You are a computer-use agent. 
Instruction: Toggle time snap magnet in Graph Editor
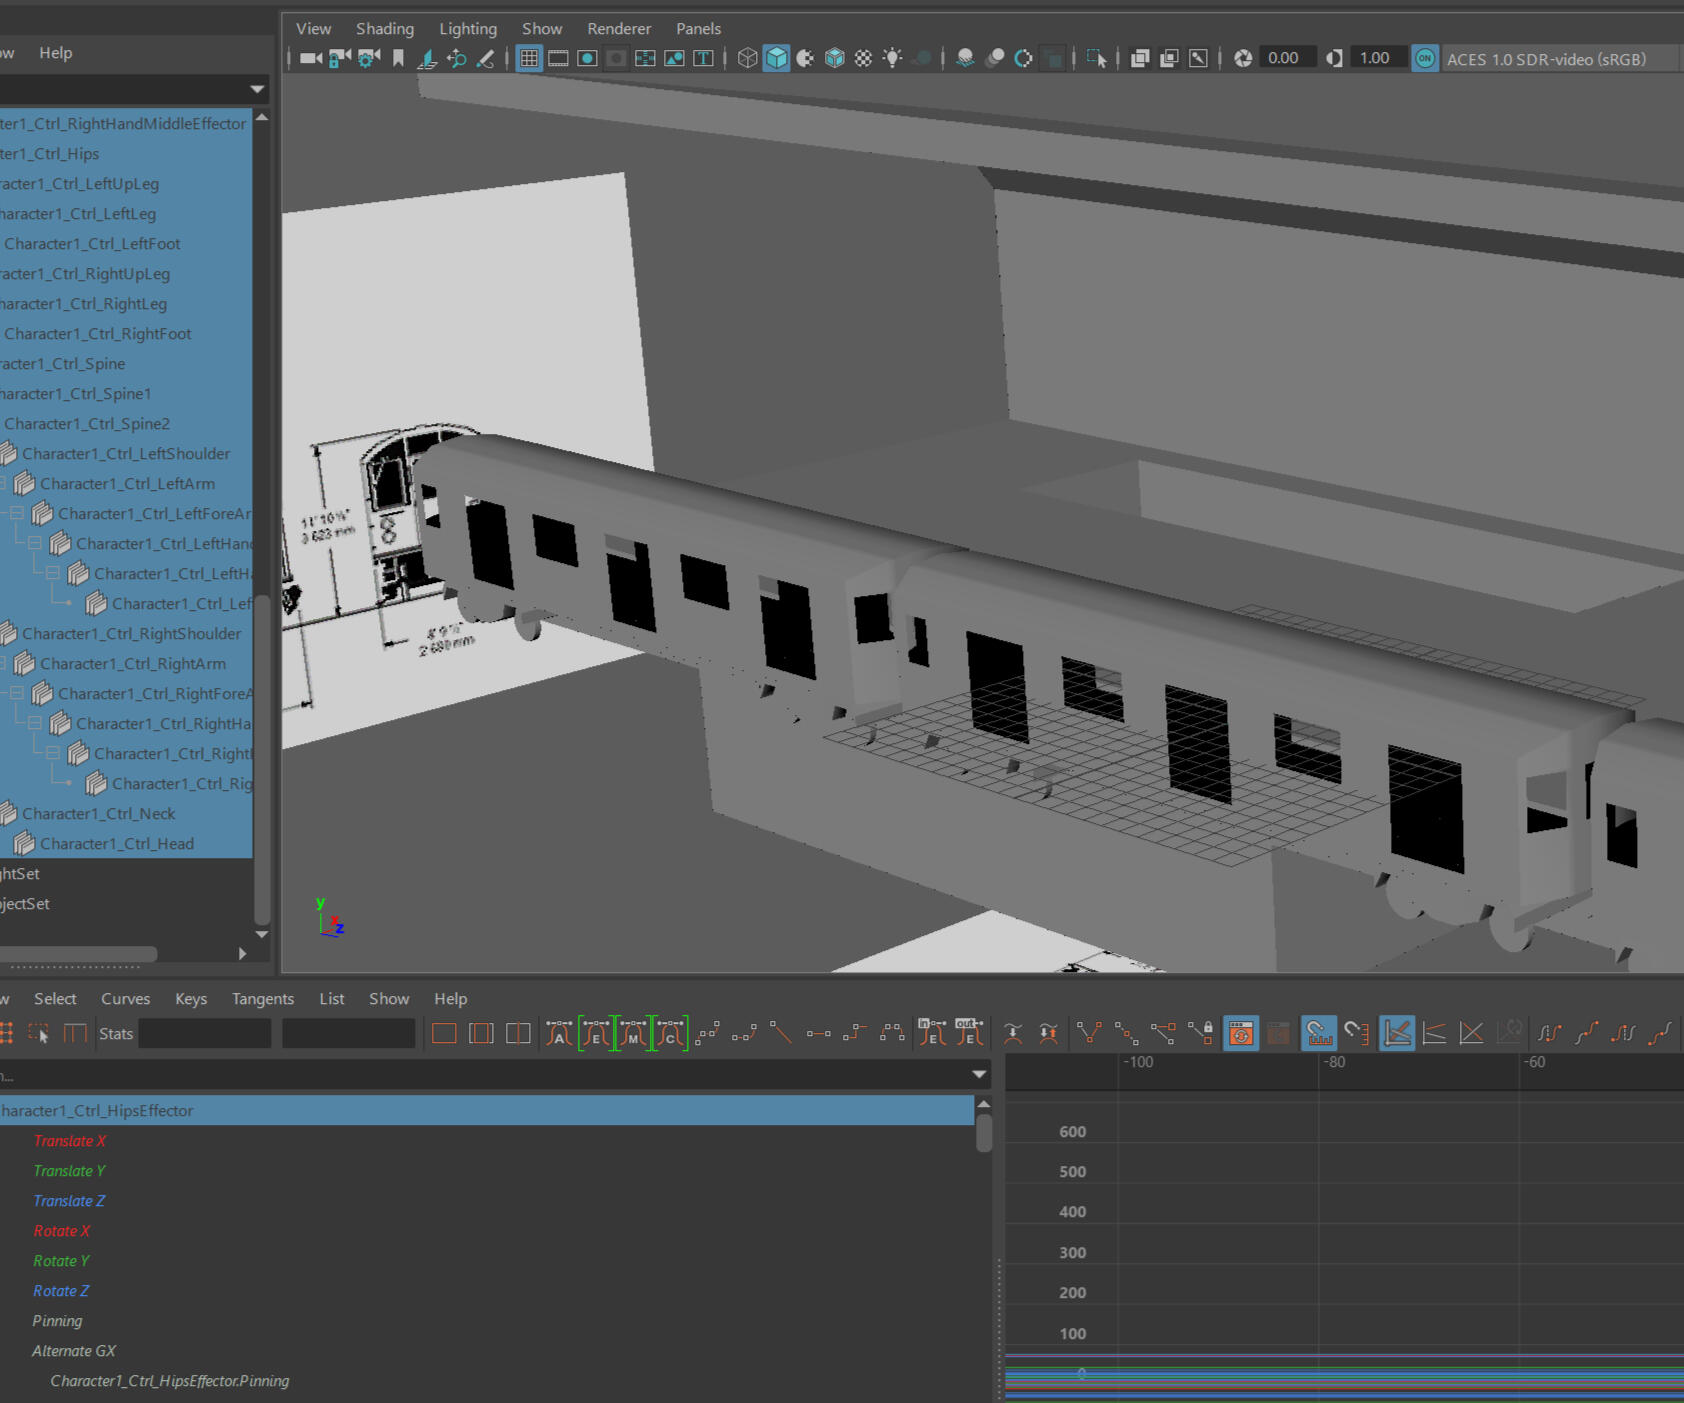(x=1318, y=1034)
